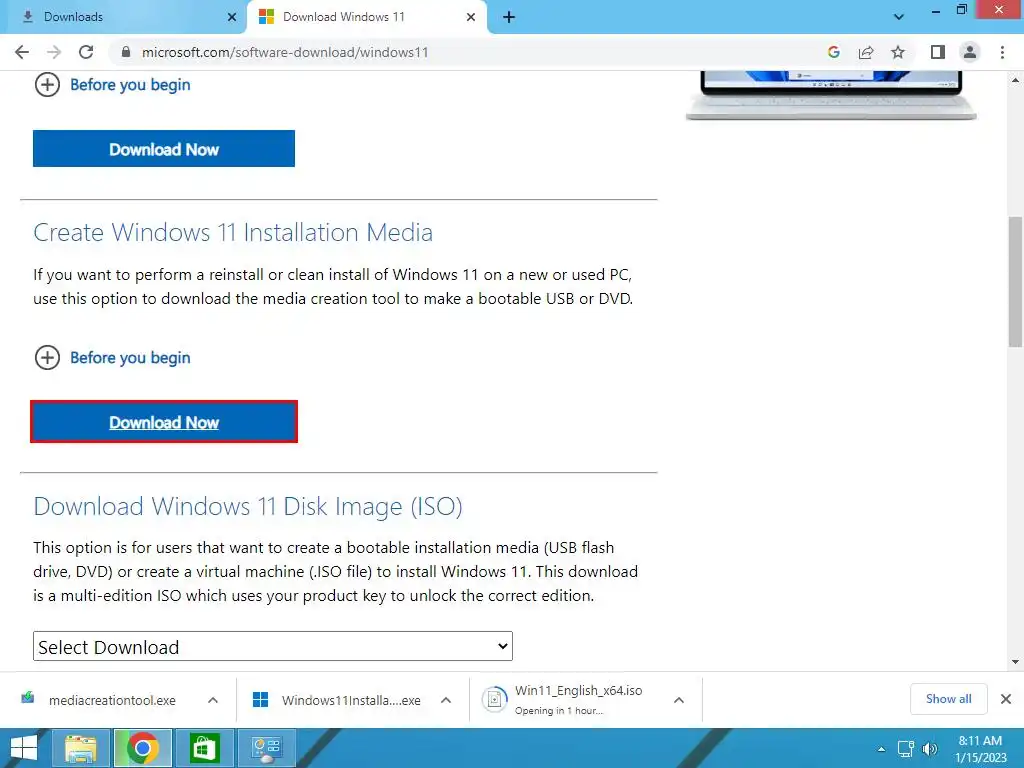
Task: Share this page via share icon
Action: [x=866, y=52]
